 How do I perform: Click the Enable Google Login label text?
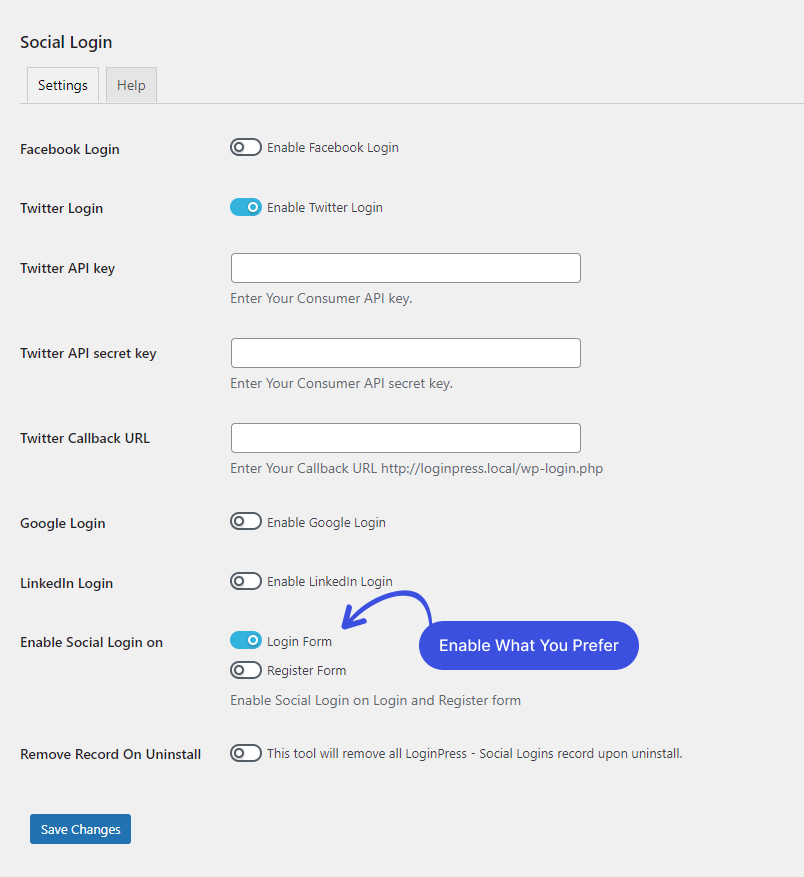click(x=326, y=522)
